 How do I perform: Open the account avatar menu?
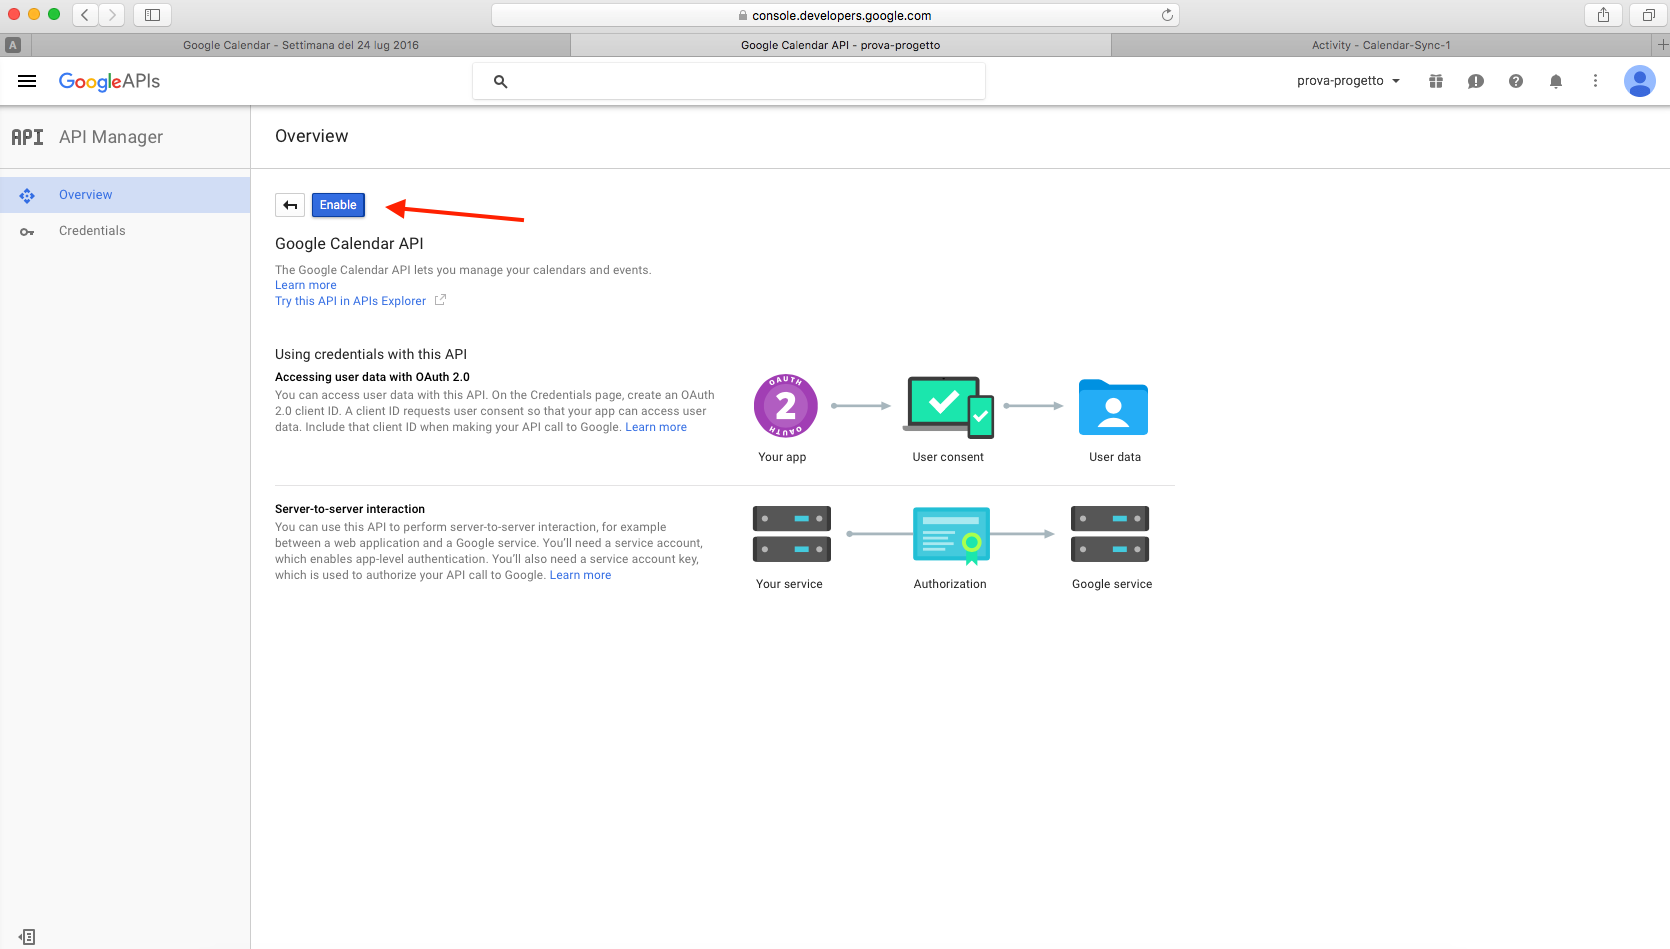pos(1640,81)
